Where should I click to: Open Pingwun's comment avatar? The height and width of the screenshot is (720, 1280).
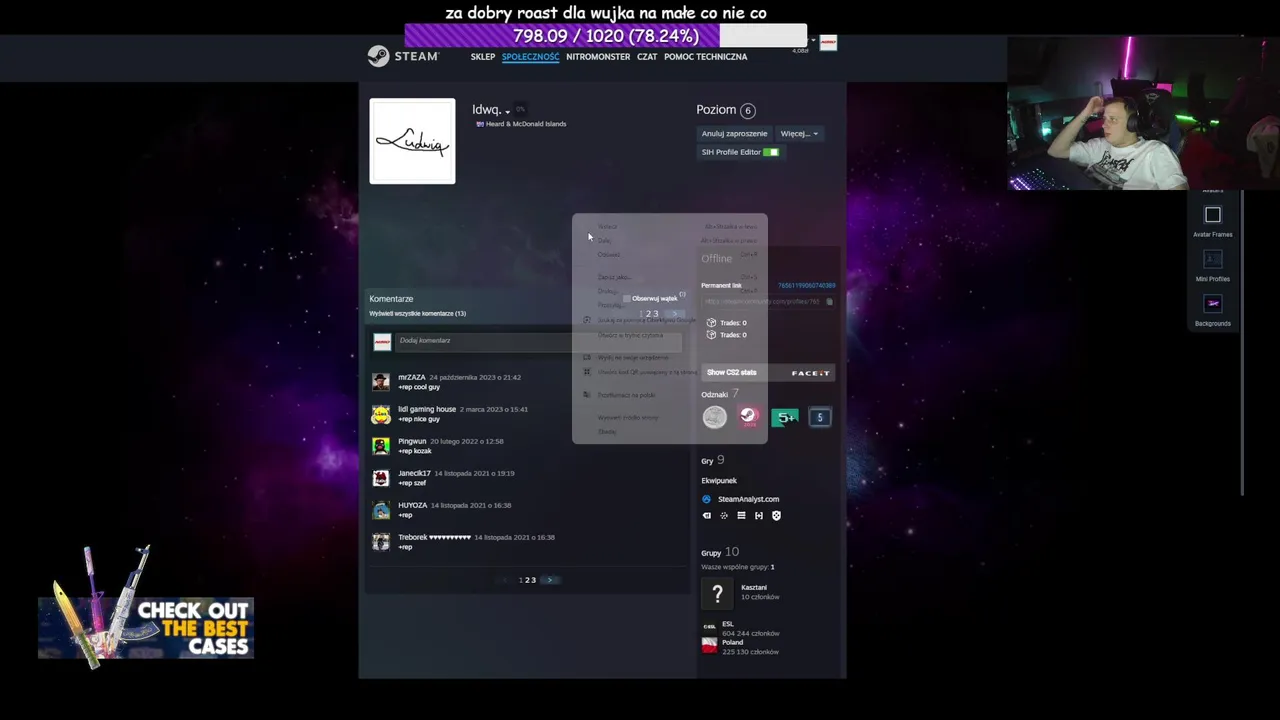(381, 445)
